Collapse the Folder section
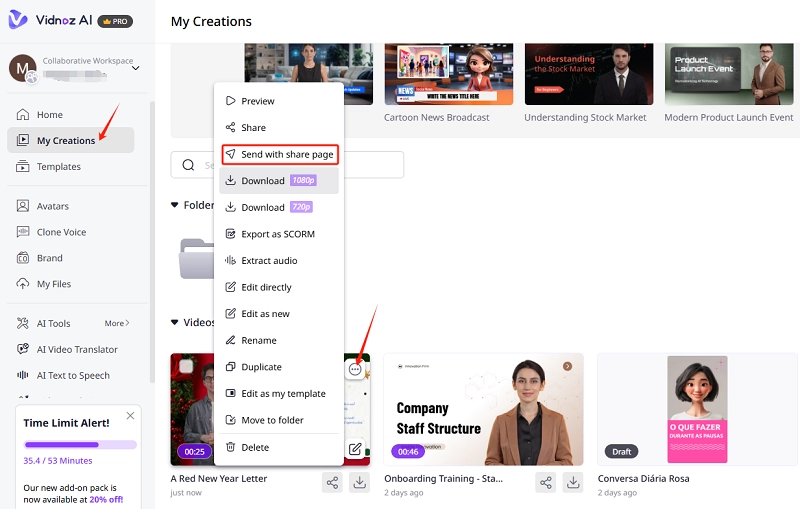This screenshot has width=800, height=509. (174, 205)
